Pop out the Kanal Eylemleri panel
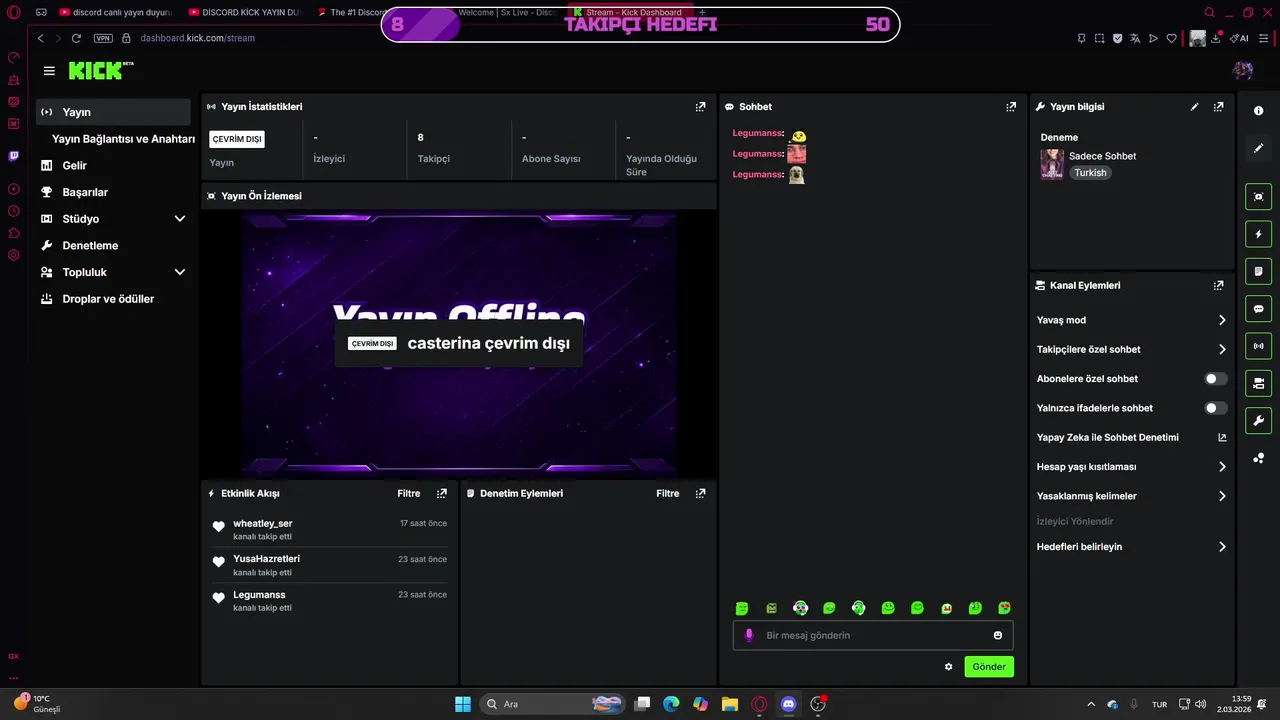 [1218, 285]
